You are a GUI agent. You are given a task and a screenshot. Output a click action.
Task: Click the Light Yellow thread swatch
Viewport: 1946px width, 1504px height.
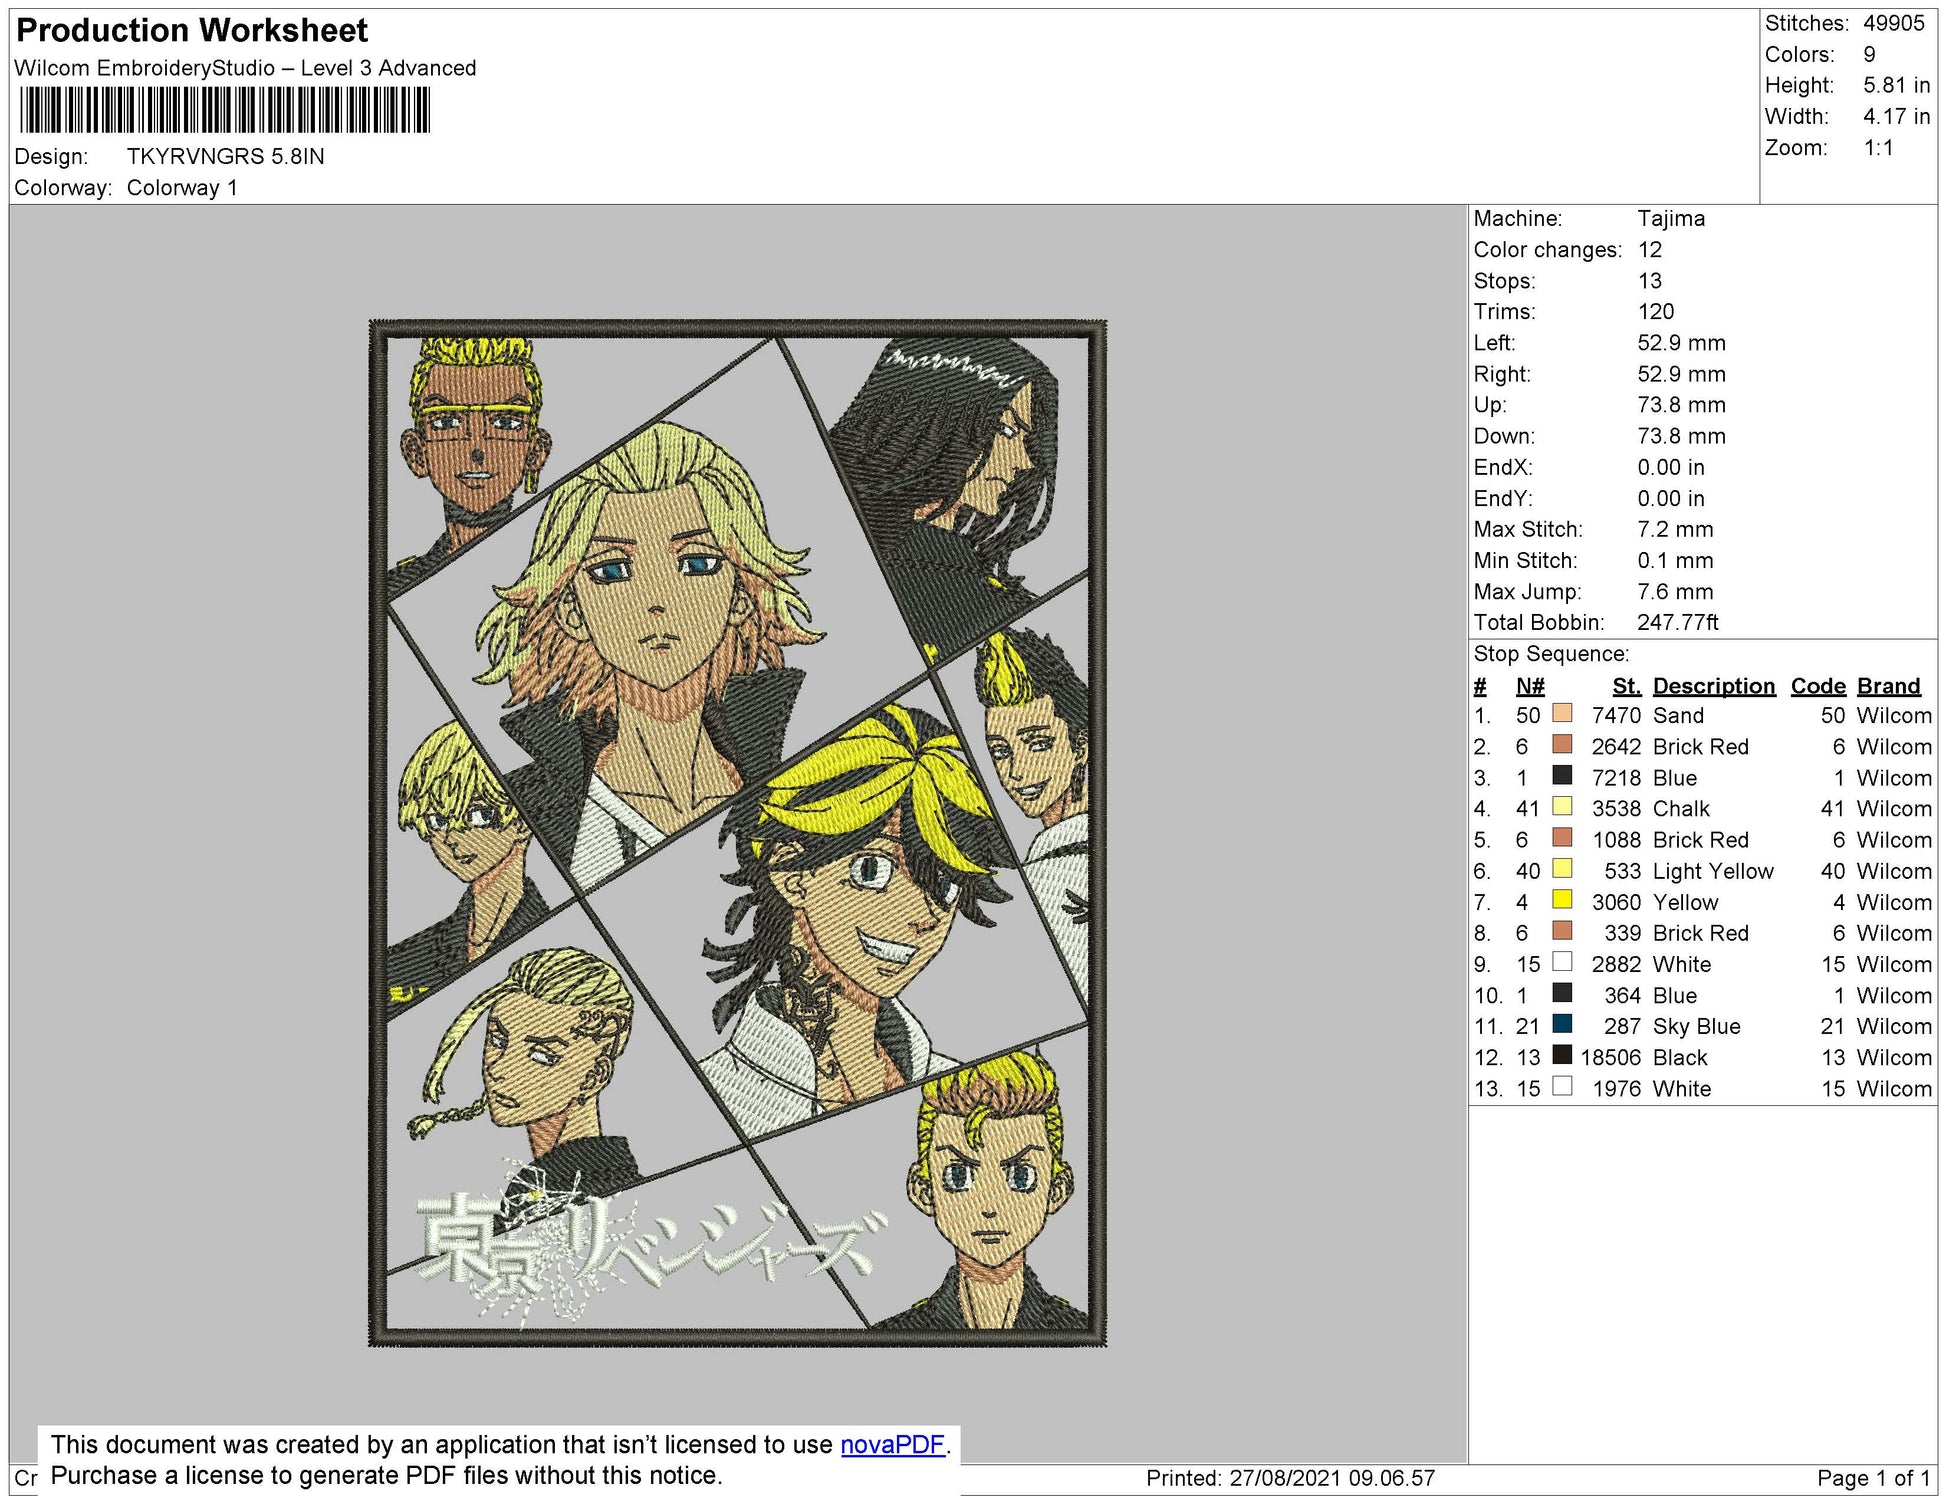tap(1562, 869)
